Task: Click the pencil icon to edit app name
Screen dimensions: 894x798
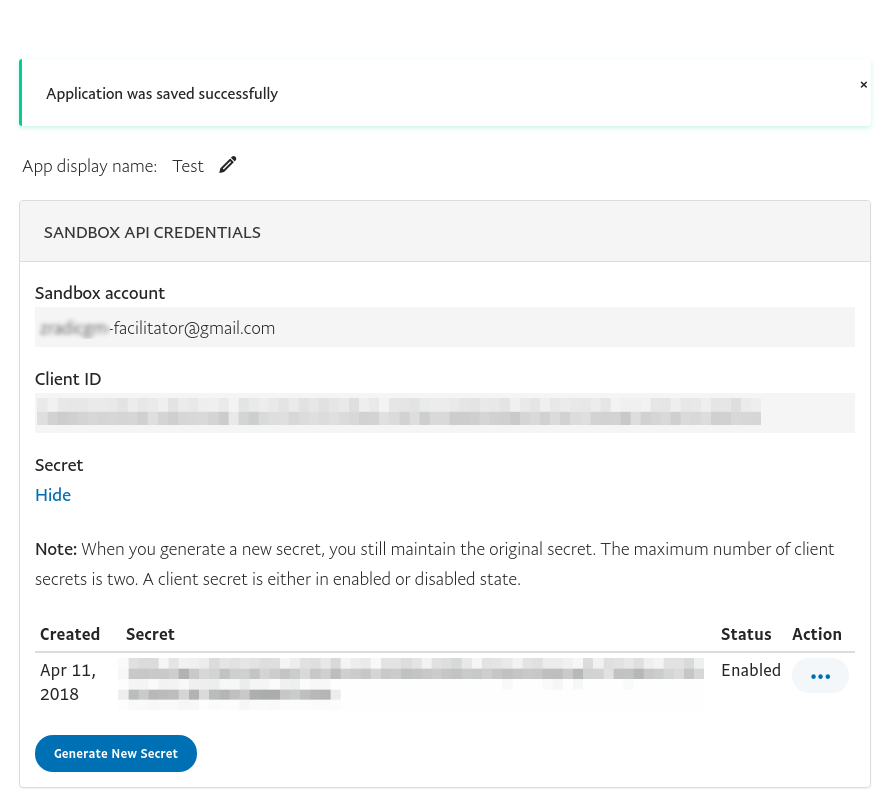Action: (x=228, y=165)
